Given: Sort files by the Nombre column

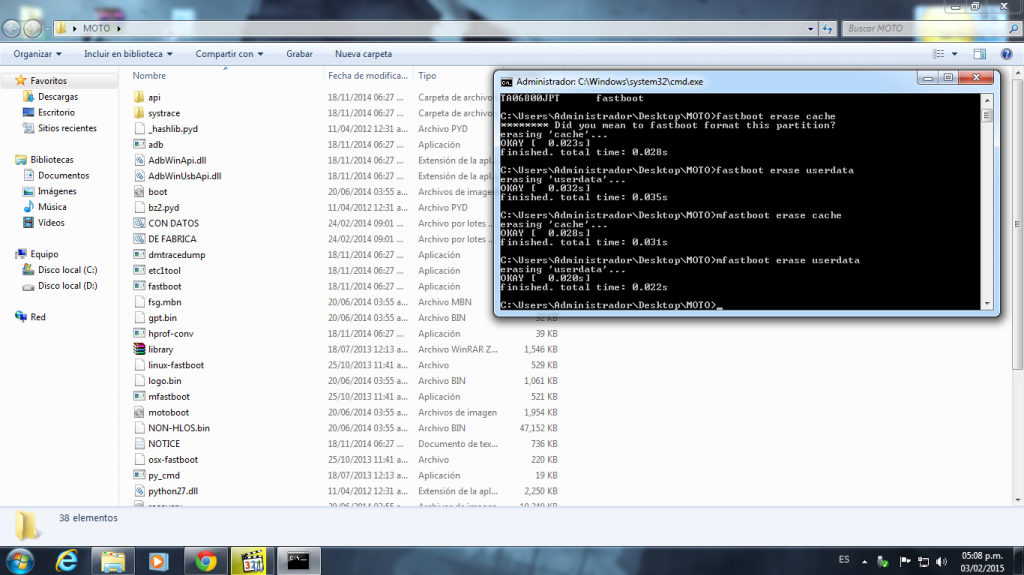Looking at the screenshot, I should 150,75.
